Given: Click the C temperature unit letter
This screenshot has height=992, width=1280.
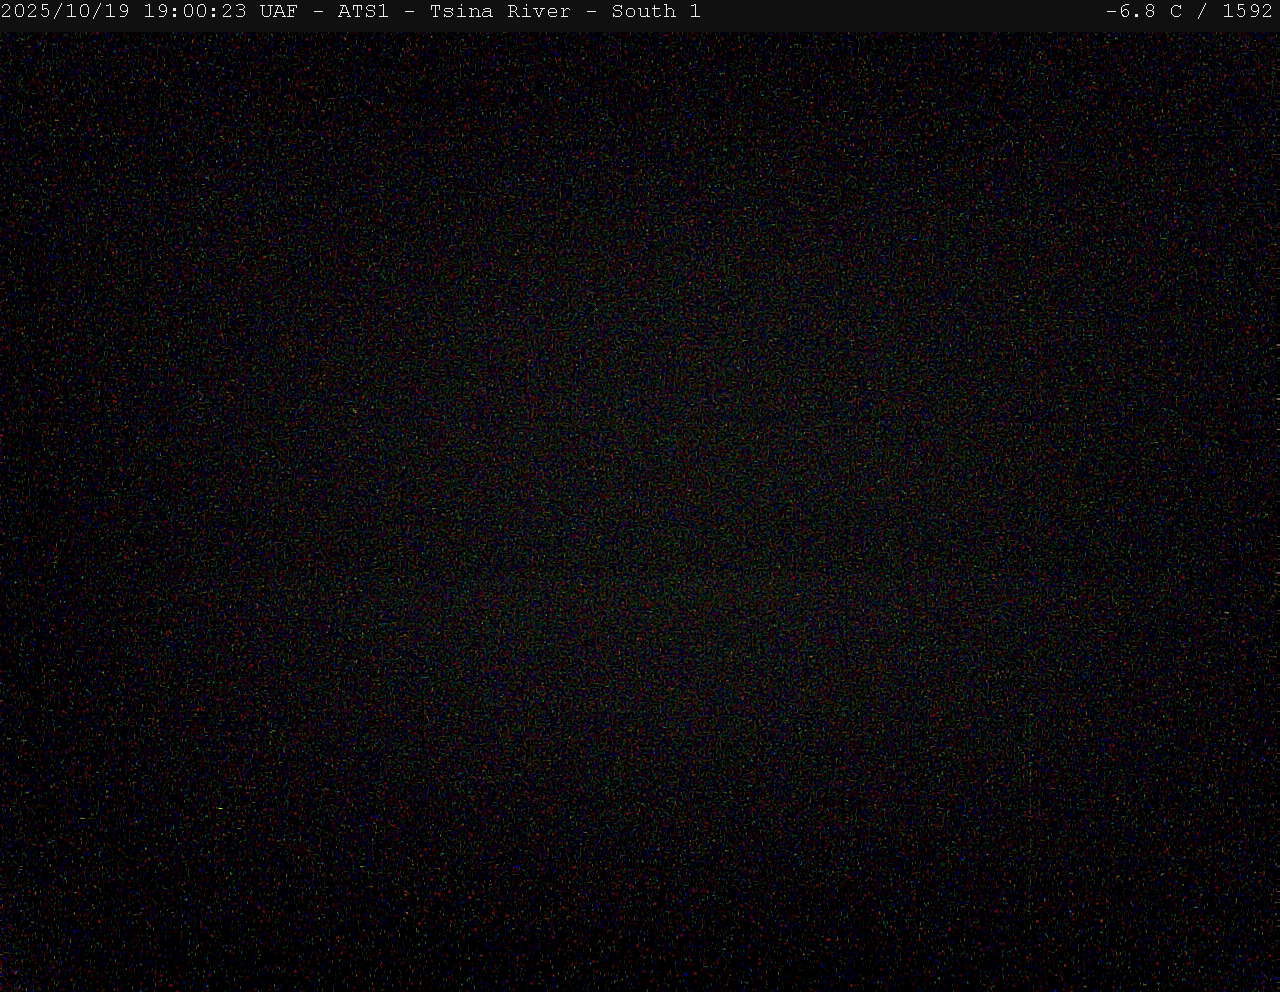Looking at the screenshot, I should 1176,12.
